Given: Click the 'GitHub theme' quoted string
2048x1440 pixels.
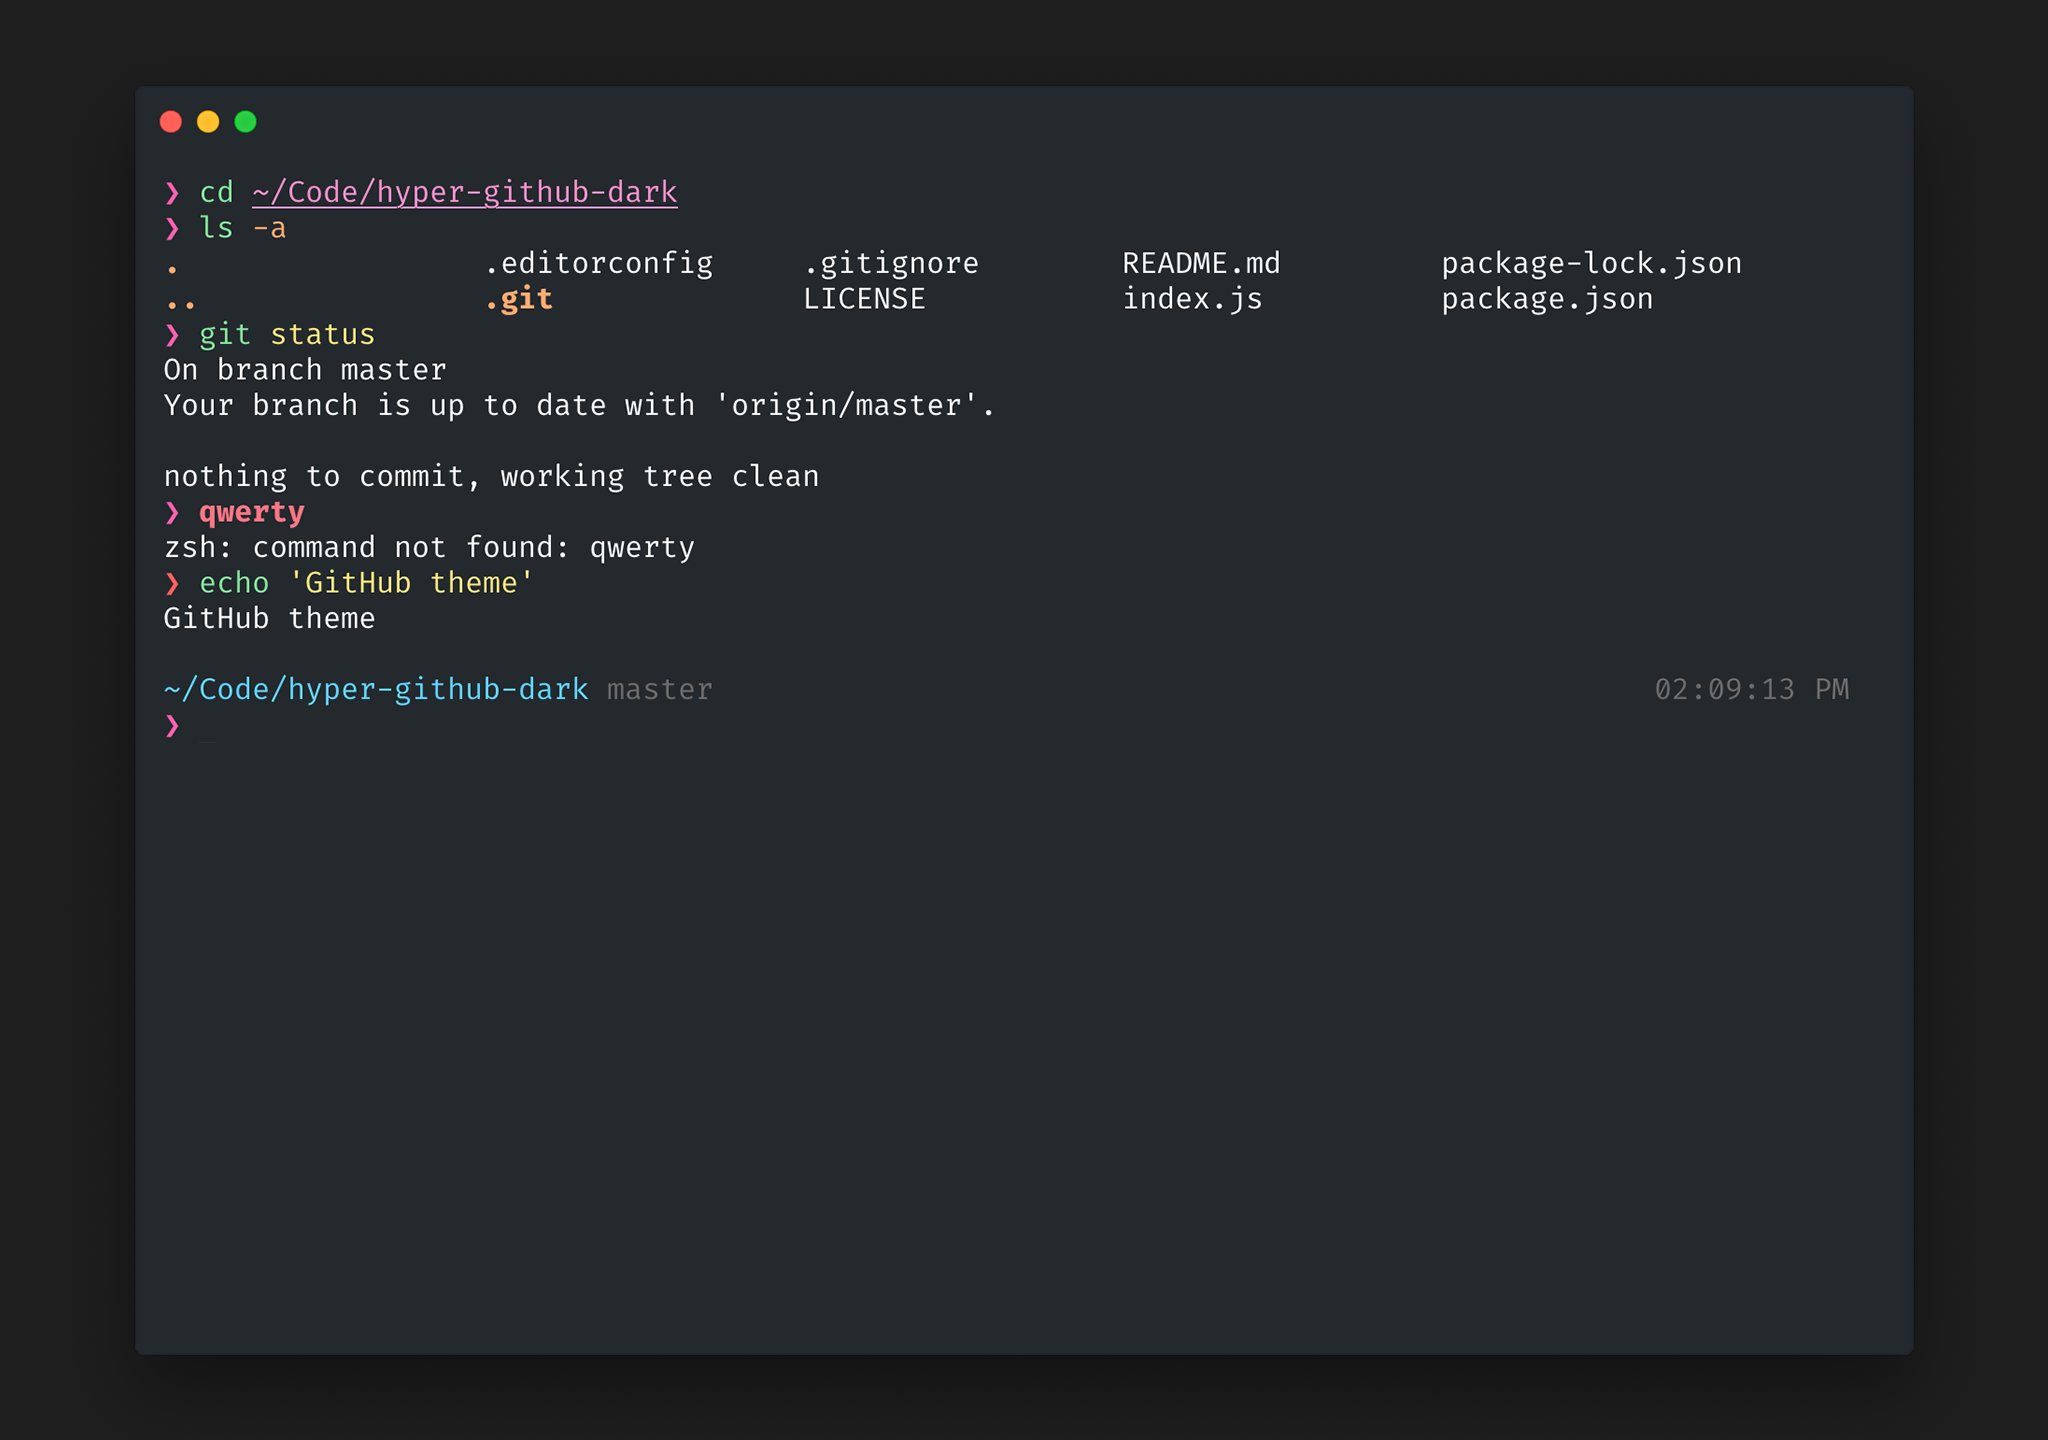Looking at the screenshot, I should click(x=411, y=583).
